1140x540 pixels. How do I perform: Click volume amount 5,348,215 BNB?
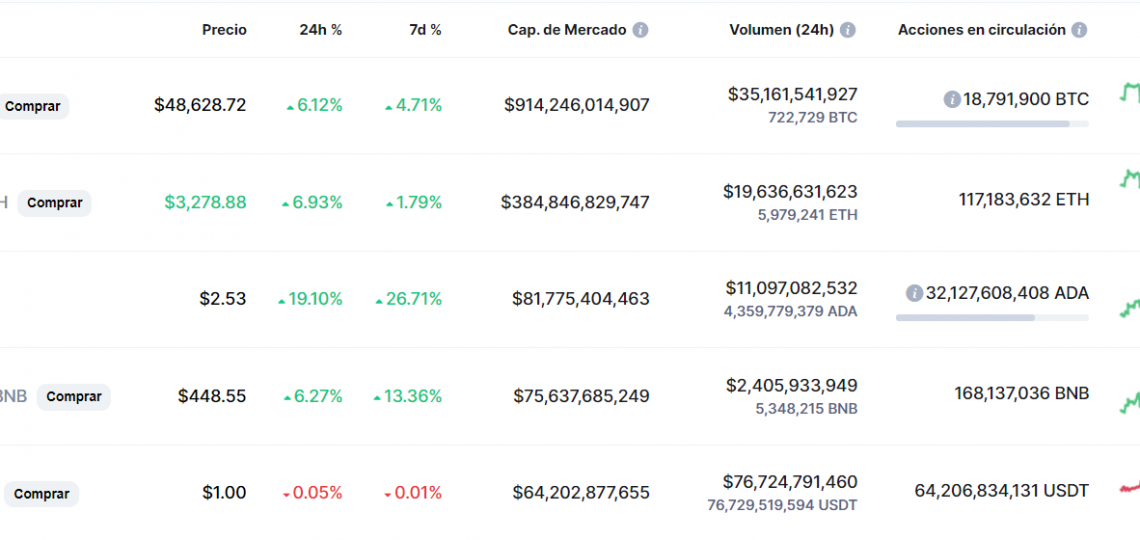[x=807, y=408]
